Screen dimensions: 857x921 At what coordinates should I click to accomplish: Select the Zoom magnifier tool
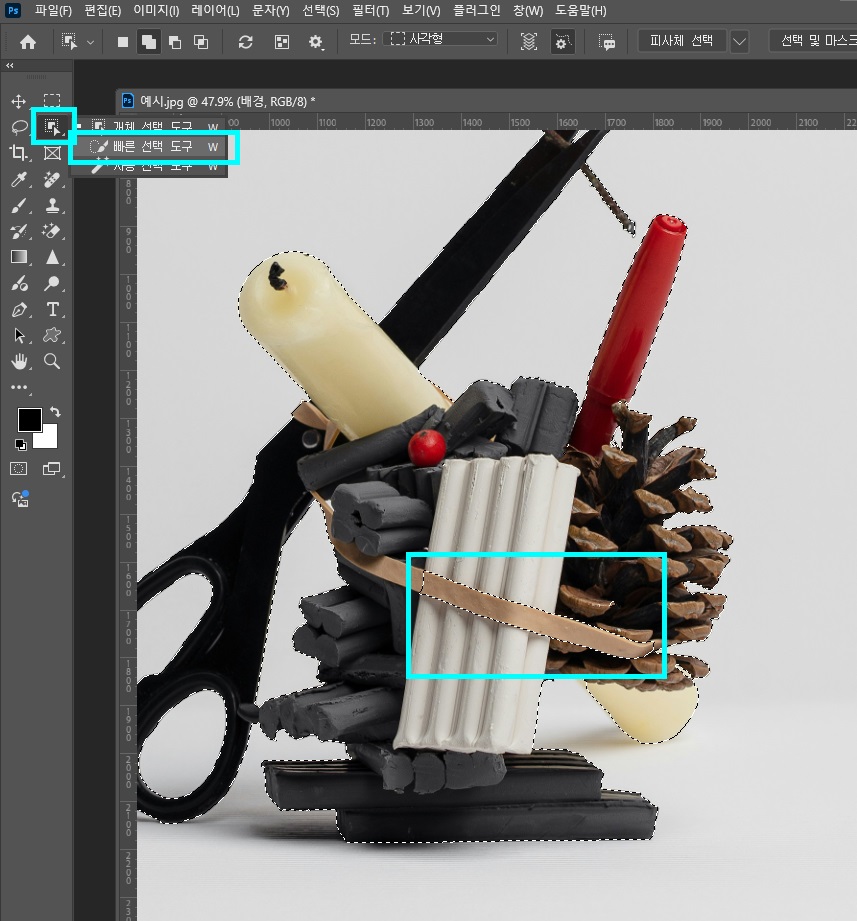(52, 361)
